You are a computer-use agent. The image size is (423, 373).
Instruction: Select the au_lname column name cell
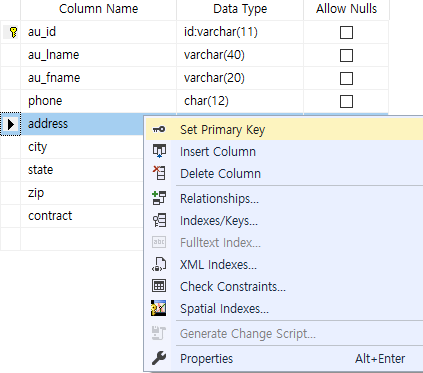98,55
